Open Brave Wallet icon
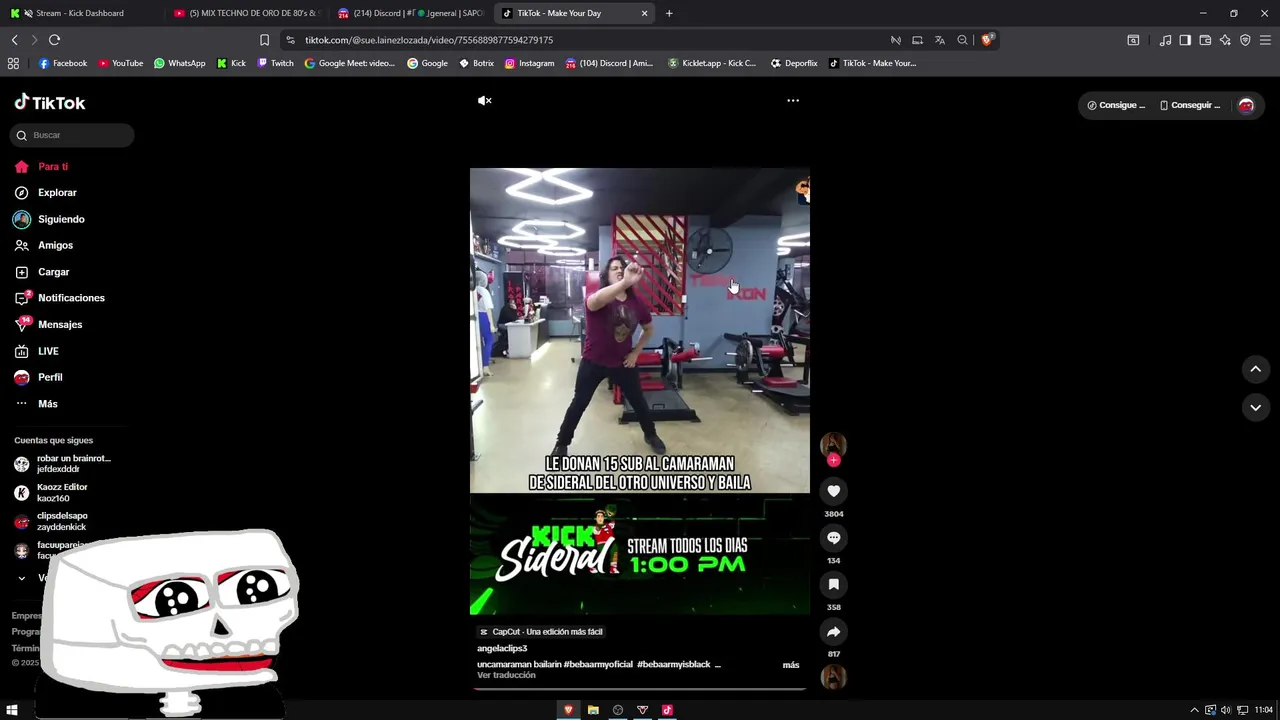The height and width of the screenshot is (720, 1280). click(1205, 40)
